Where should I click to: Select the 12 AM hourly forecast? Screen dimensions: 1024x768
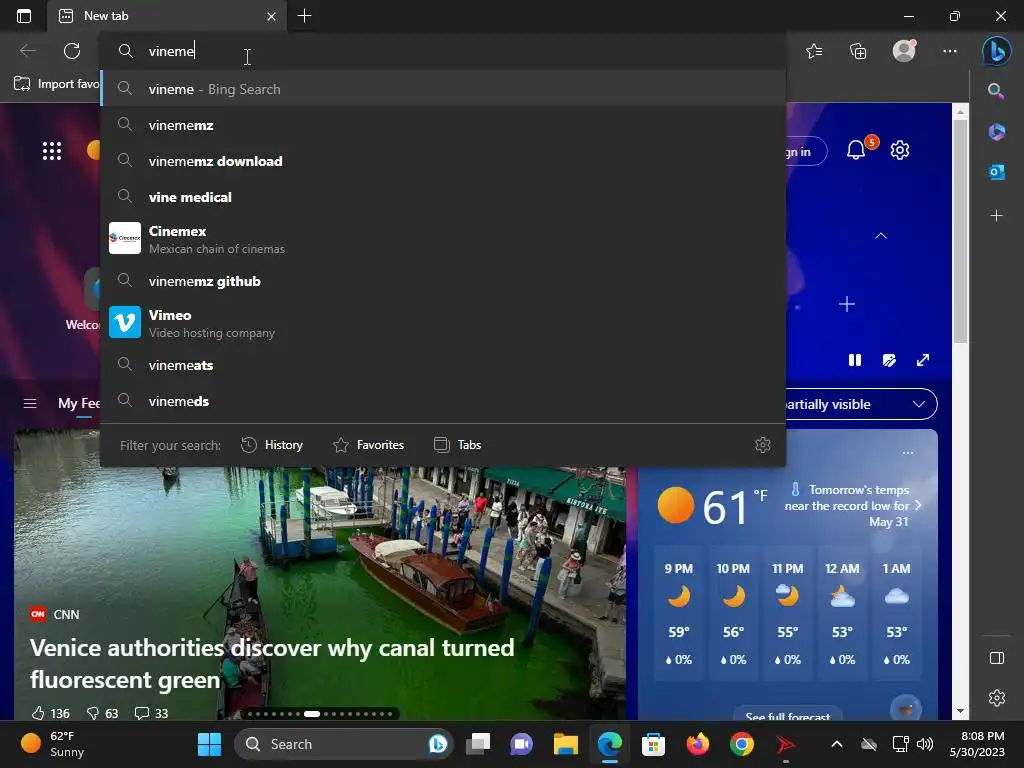842,614
